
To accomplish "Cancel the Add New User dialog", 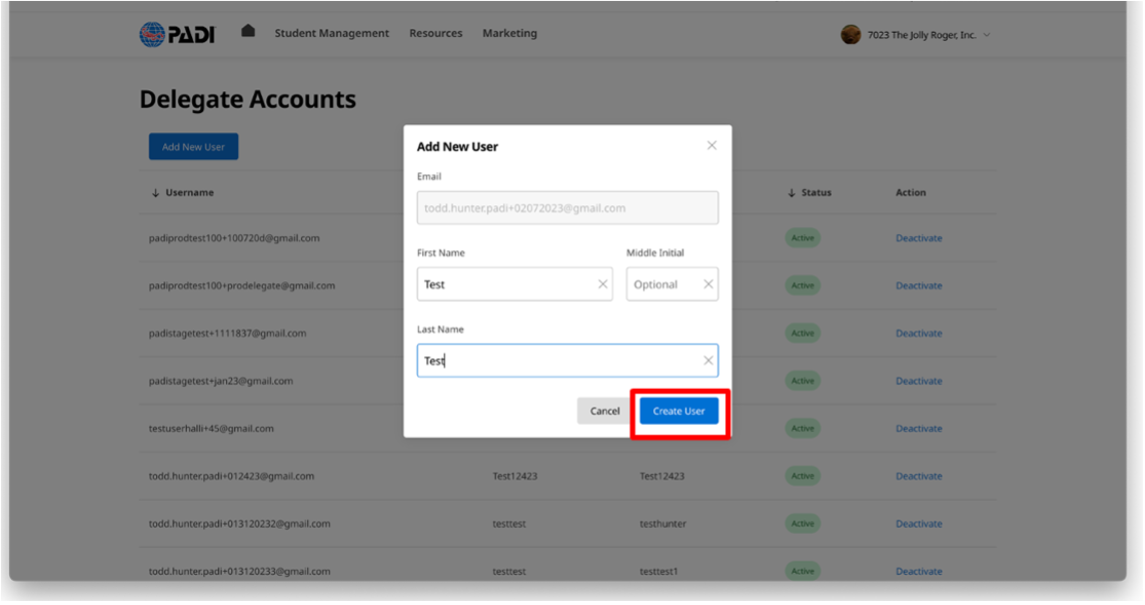I will point(604,411).
